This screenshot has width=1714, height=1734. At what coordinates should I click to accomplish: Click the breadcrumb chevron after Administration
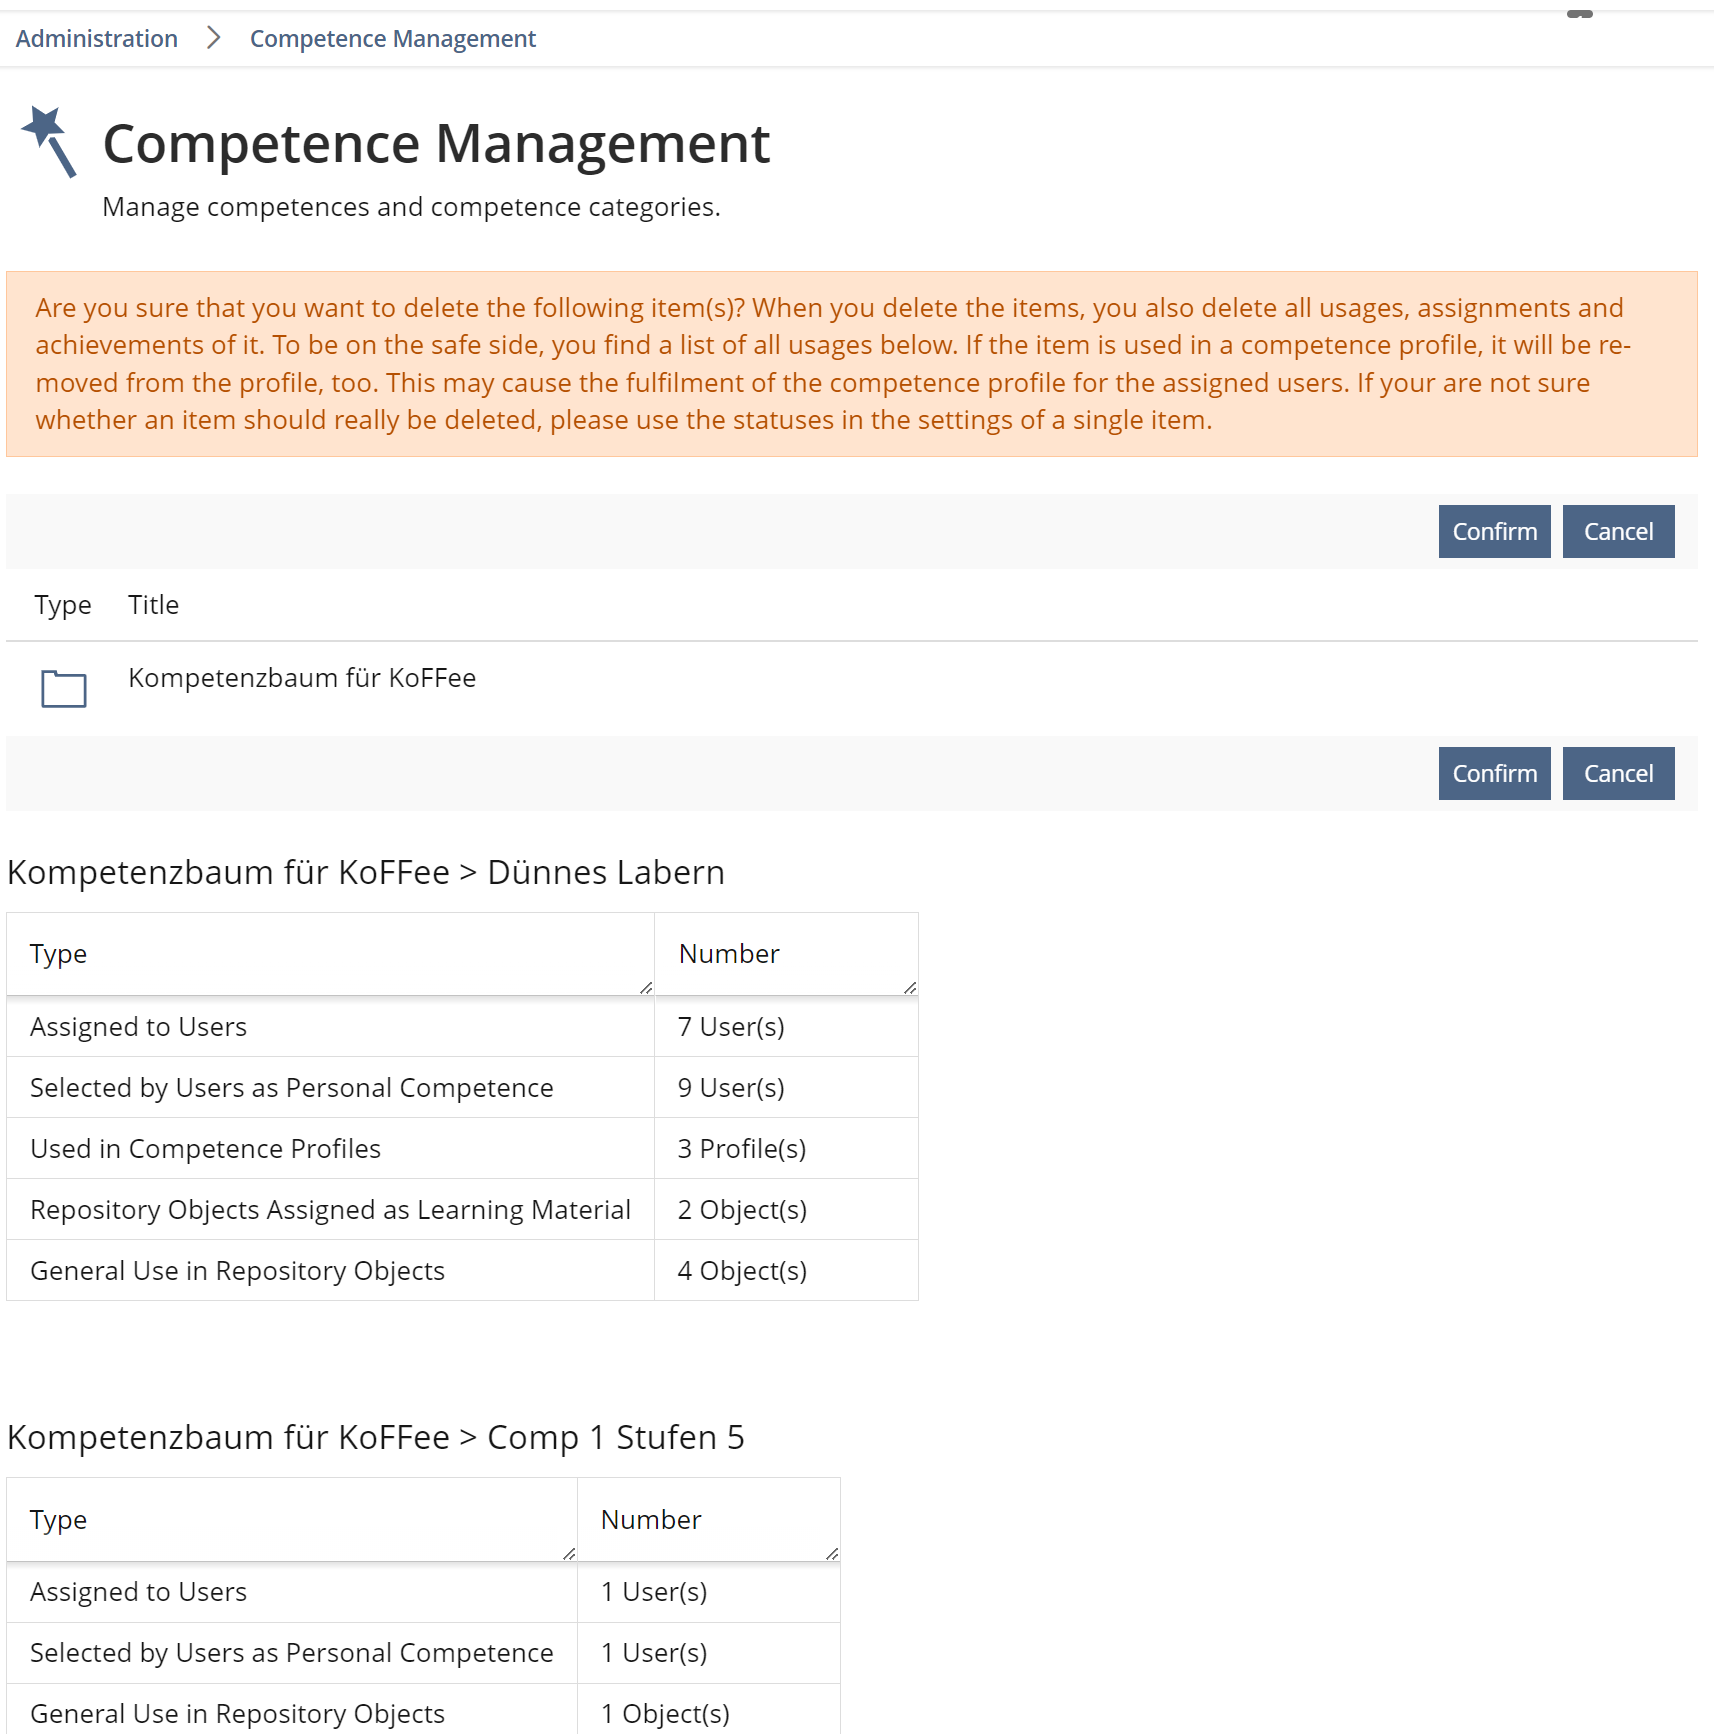point(213,38)
